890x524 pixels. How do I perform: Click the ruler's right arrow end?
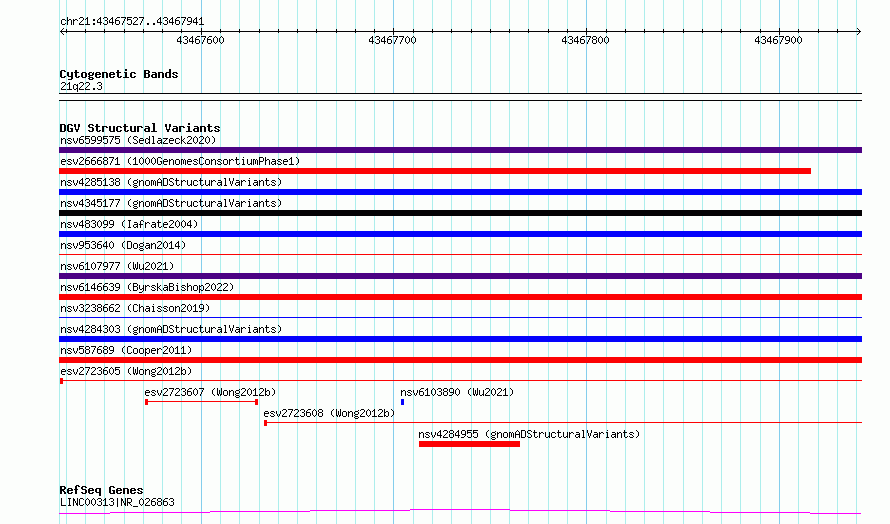point(859,32)
